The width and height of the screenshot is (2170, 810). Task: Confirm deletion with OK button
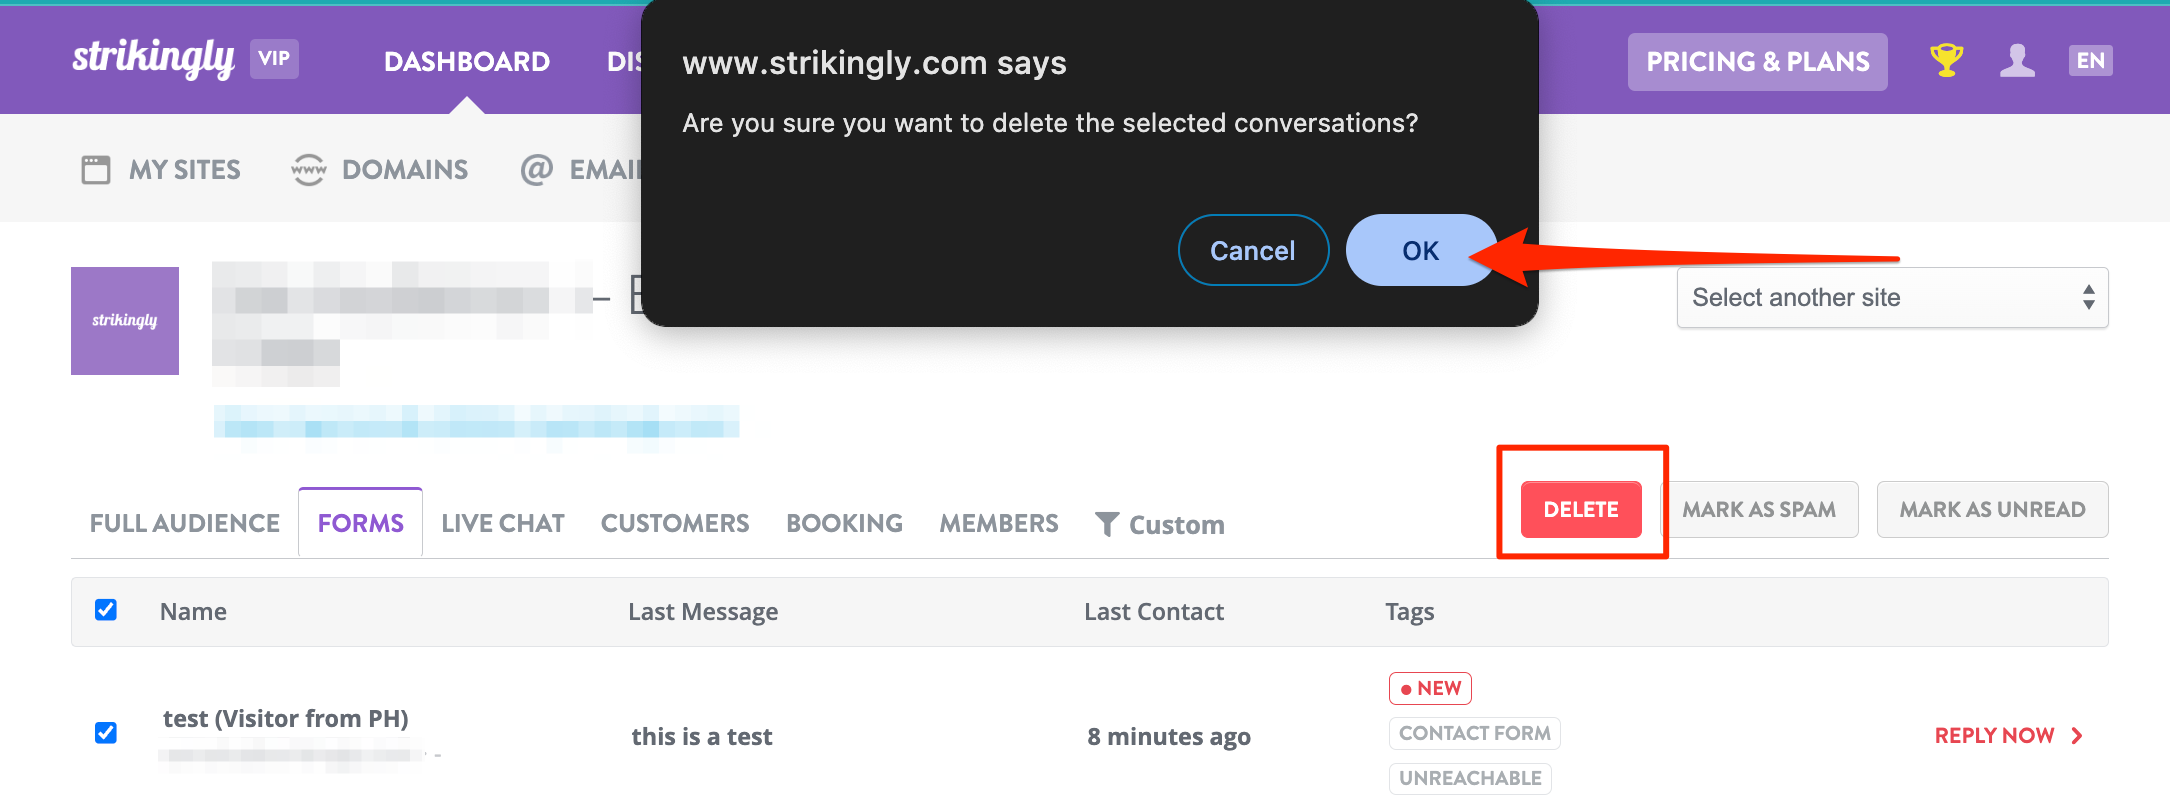tap(1421, 250)
